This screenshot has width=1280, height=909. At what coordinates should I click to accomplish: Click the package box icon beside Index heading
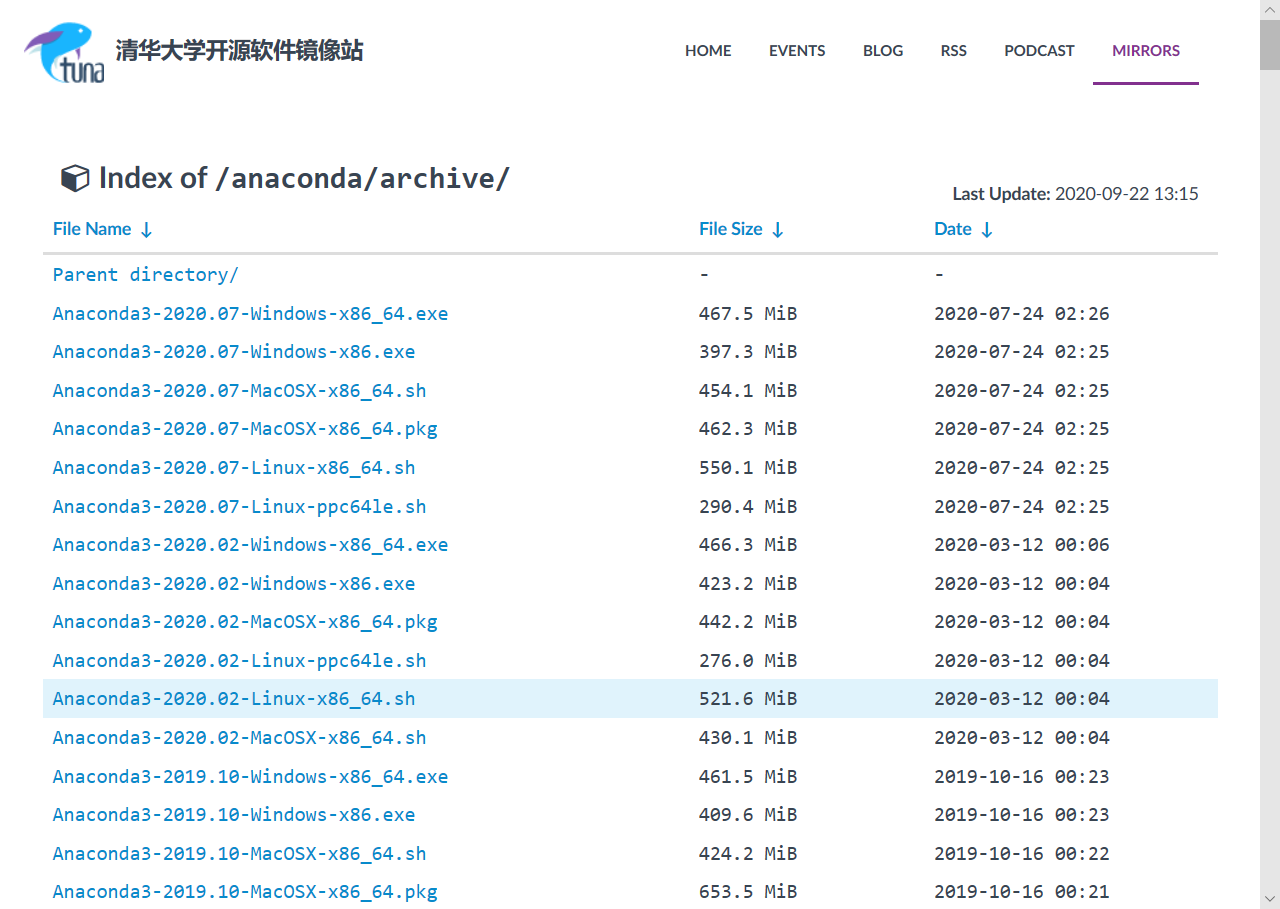[74, 177]
